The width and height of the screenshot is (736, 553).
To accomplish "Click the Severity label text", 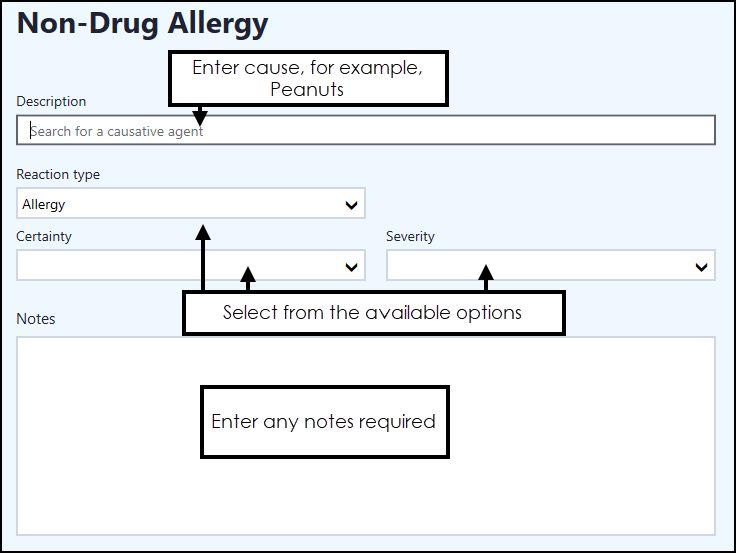I will (410, 237).
